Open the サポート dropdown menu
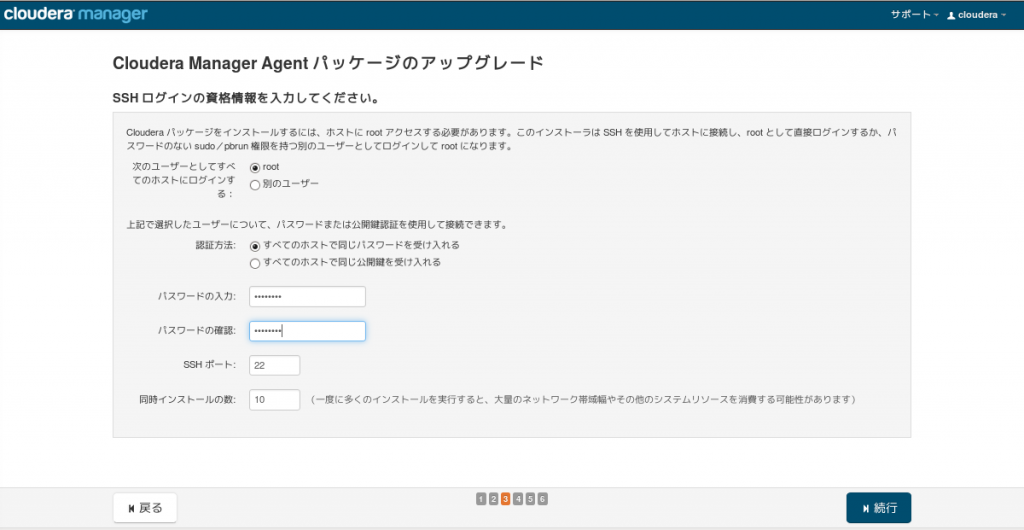The image size is (1024, 530). tap(914, 15)
